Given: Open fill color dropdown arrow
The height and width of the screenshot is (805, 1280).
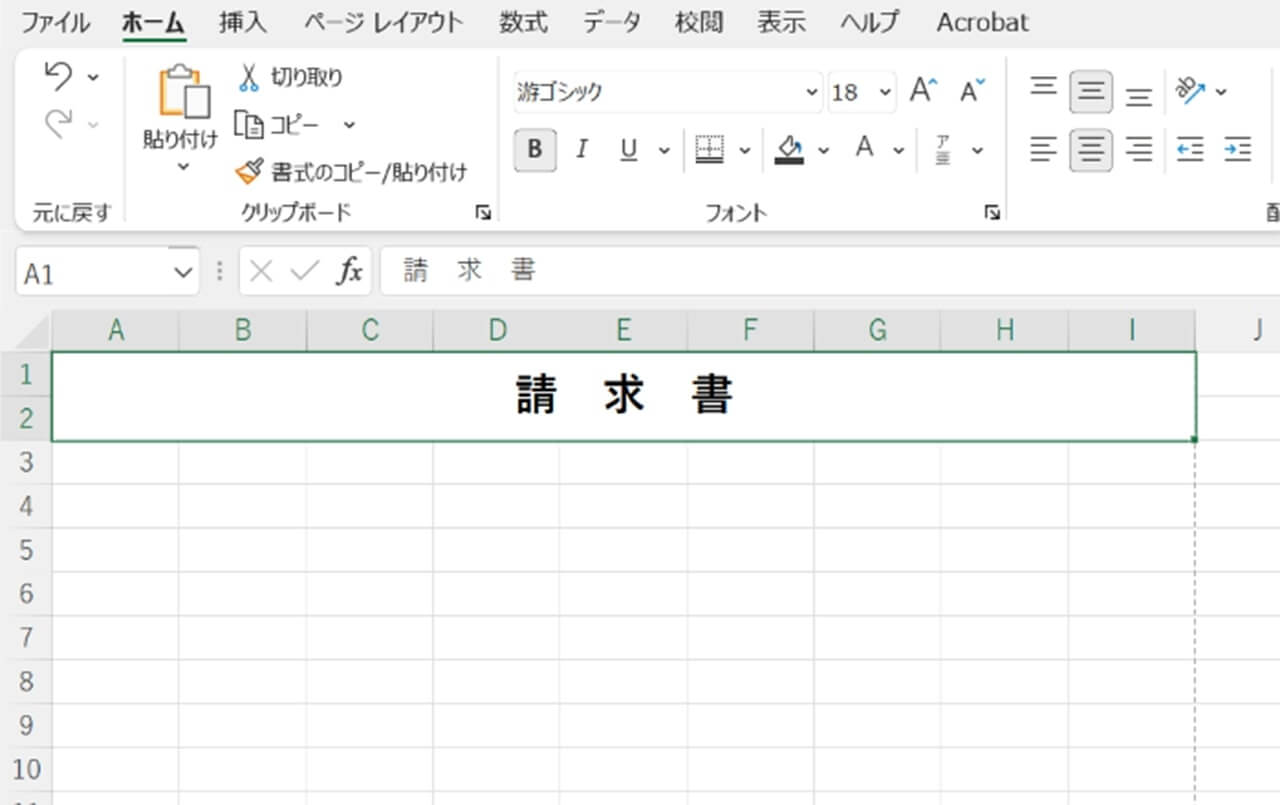Looking at the screenshot, I should [823, 151].
